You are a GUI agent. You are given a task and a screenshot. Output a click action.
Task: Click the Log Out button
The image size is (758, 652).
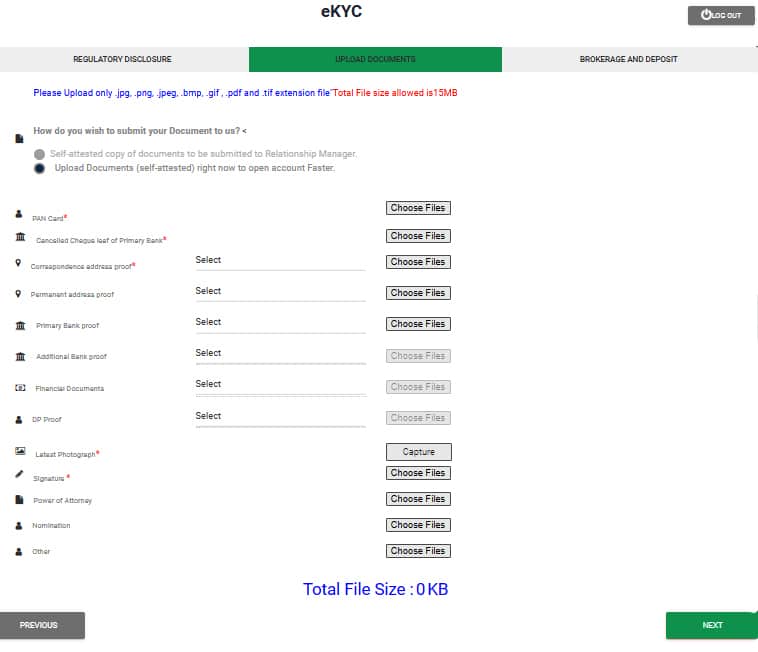click(721, 15)
